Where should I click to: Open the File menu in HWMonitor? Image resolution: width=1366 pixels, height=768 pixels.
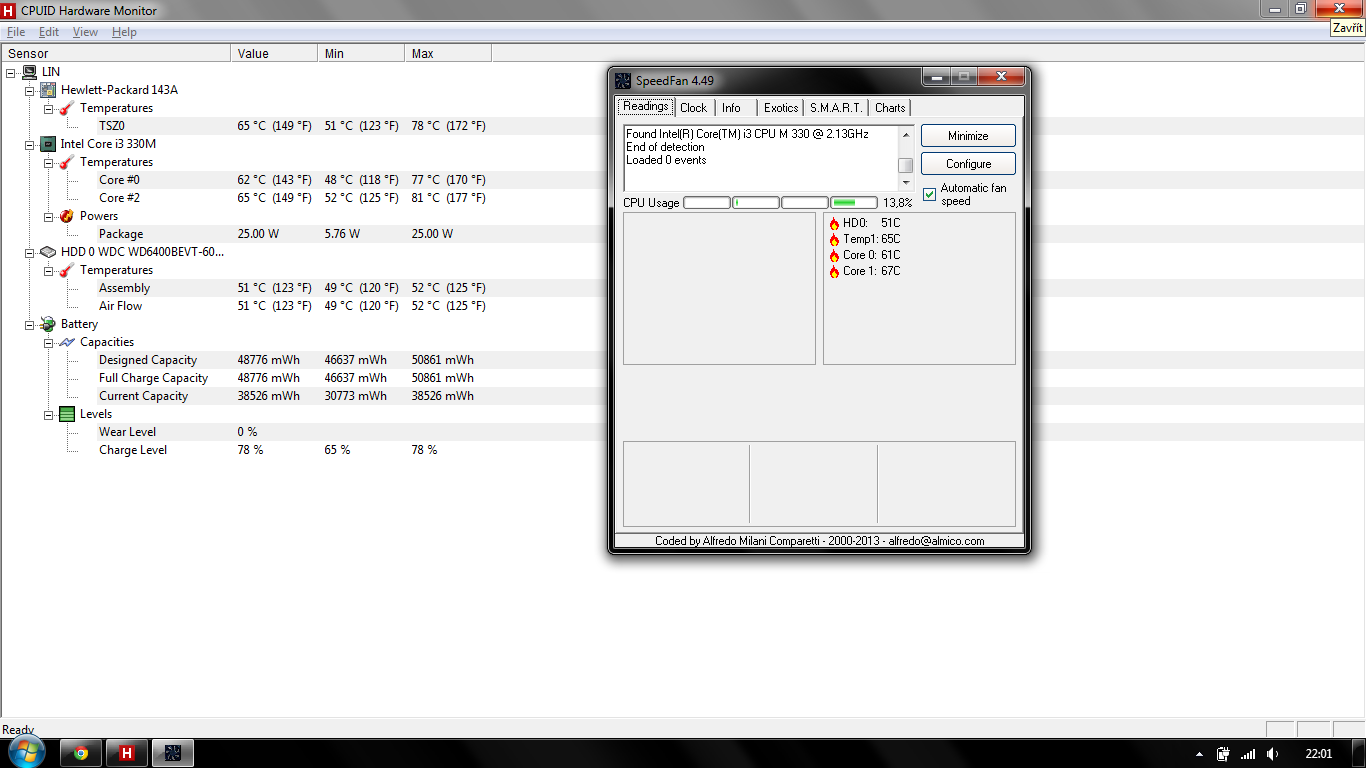16,32
